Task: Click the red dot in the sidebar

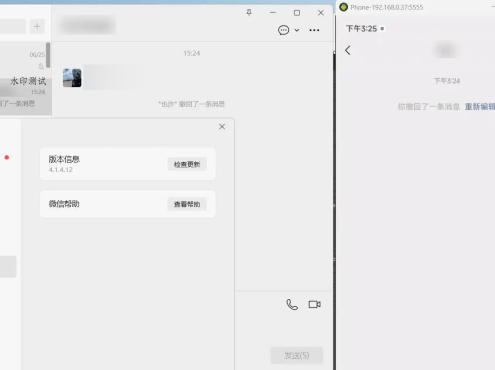Action: (7, 157)
